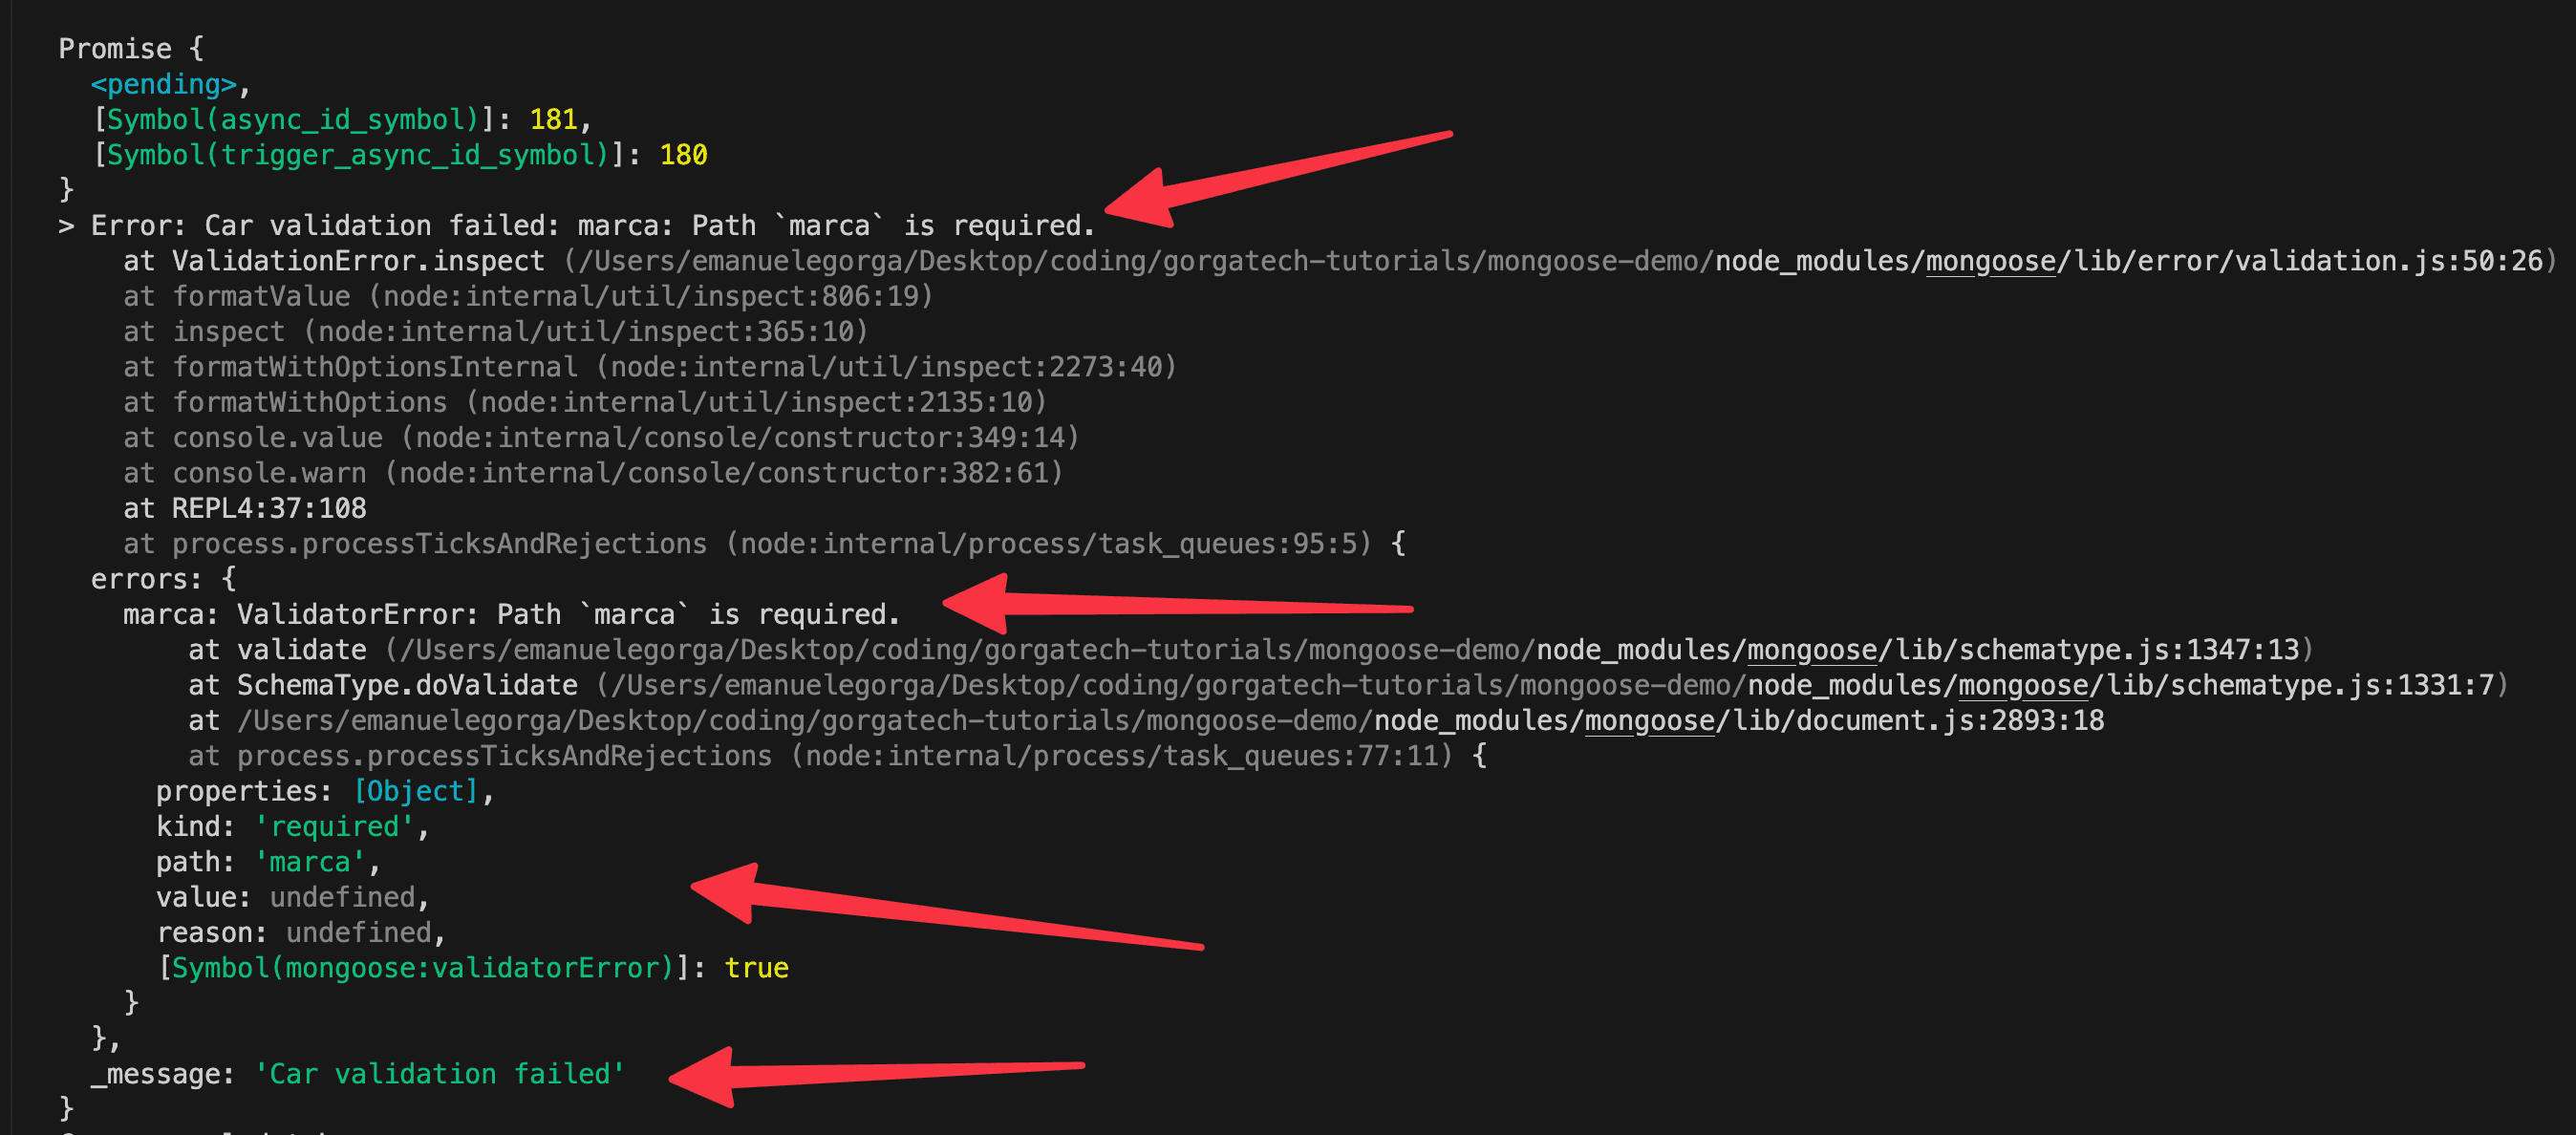Click the console.warn stack frame line
This screenshot has height=1135, width=2576.
coord(592,473)
